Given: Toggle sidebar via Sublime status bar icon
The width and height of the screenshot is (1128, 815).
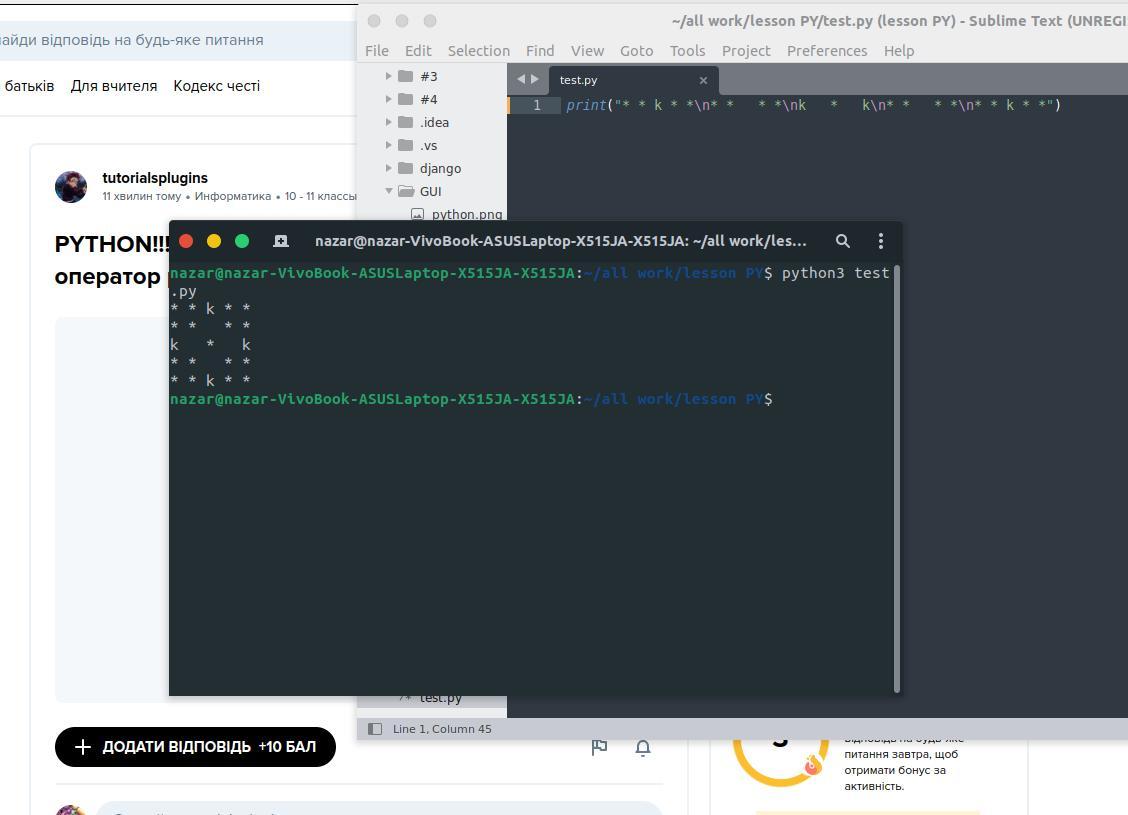Looking at the screenshot, I should (x=375, y=729).
